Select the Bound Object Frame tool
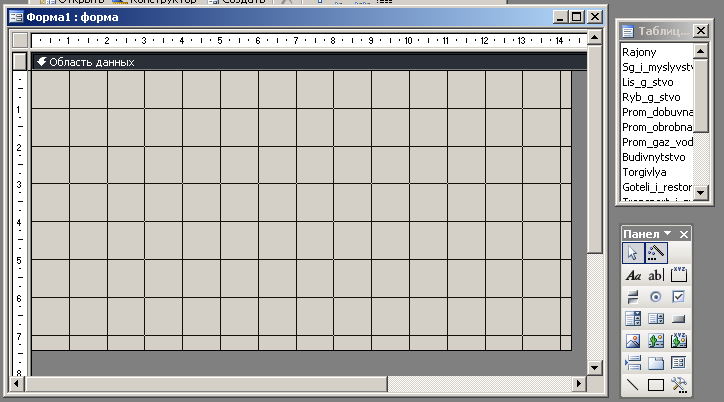The width and height of the screenshot is (724, 402). tap(679, 341)
